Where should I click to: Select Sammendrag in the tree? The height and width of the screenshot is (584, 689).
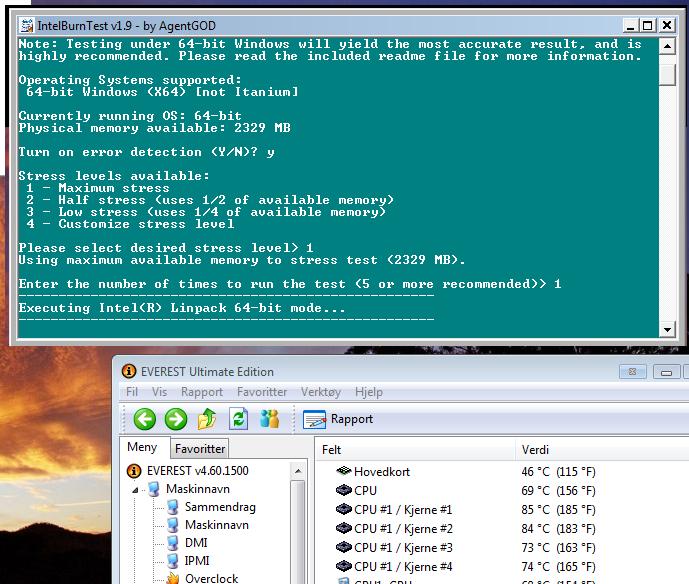point(220,507)
